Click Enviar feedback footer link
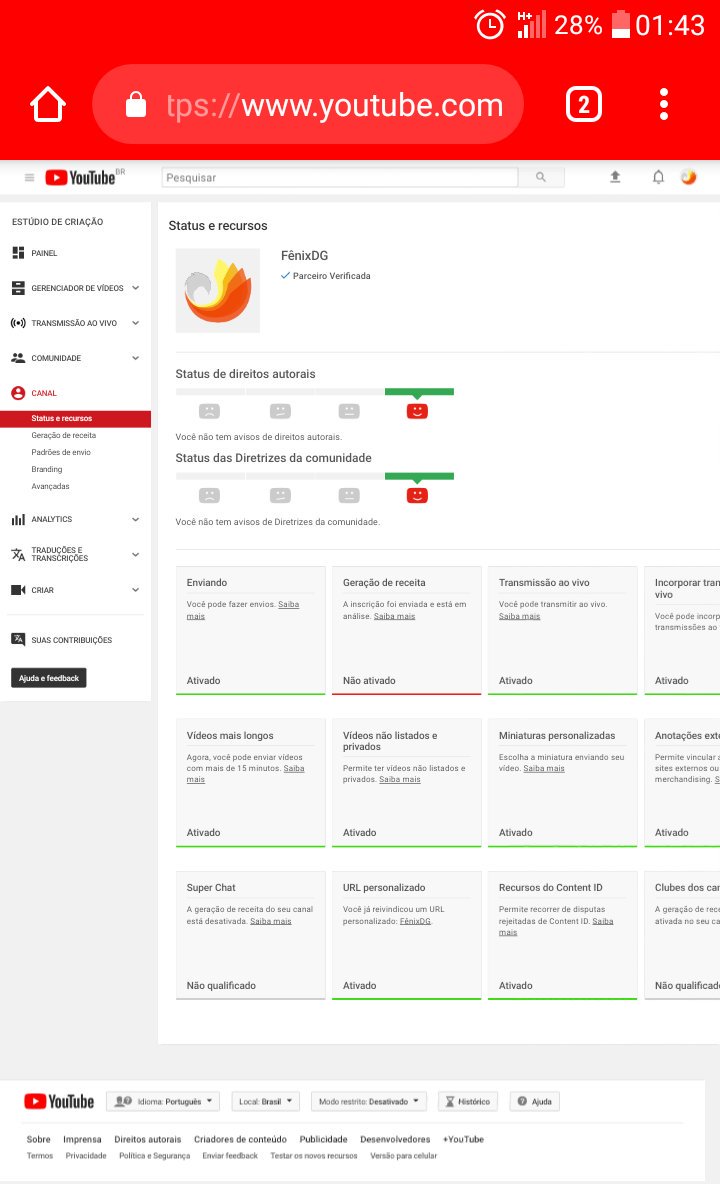720x1184 pixels. (229, 1156)
